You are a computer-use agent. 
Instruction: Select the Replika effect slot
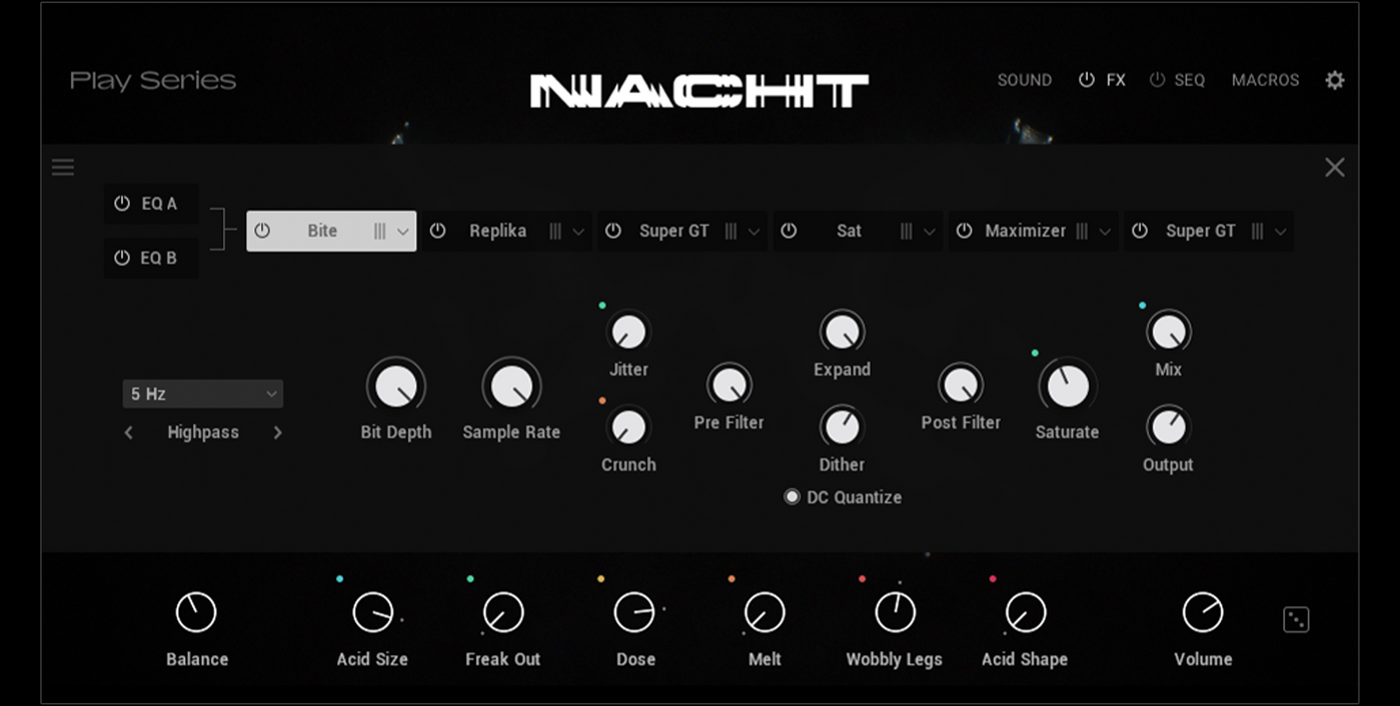[x=507, y=231]
